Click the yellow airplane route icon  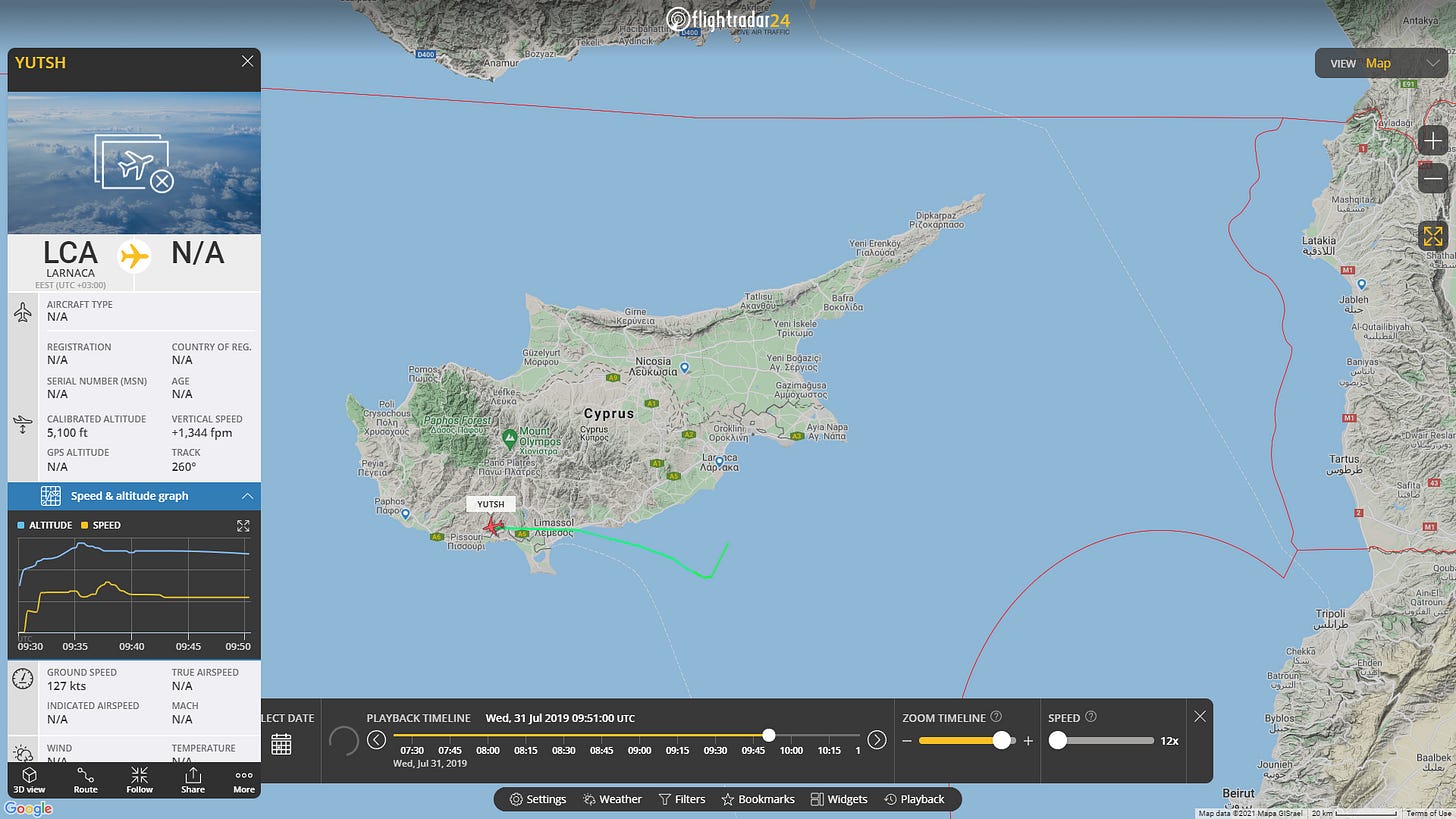coord(134,255)
